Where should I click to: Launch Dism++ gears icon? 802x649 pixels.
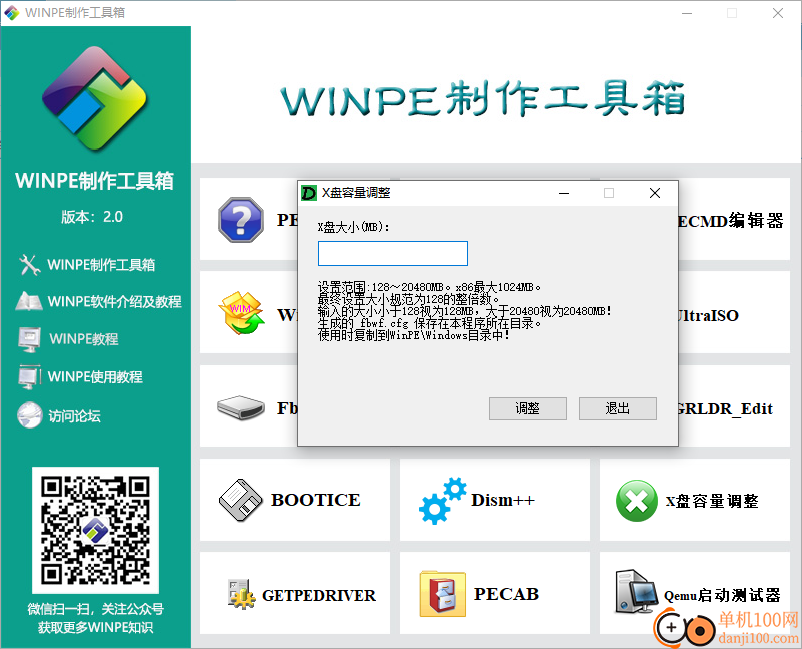coord(442,501)
